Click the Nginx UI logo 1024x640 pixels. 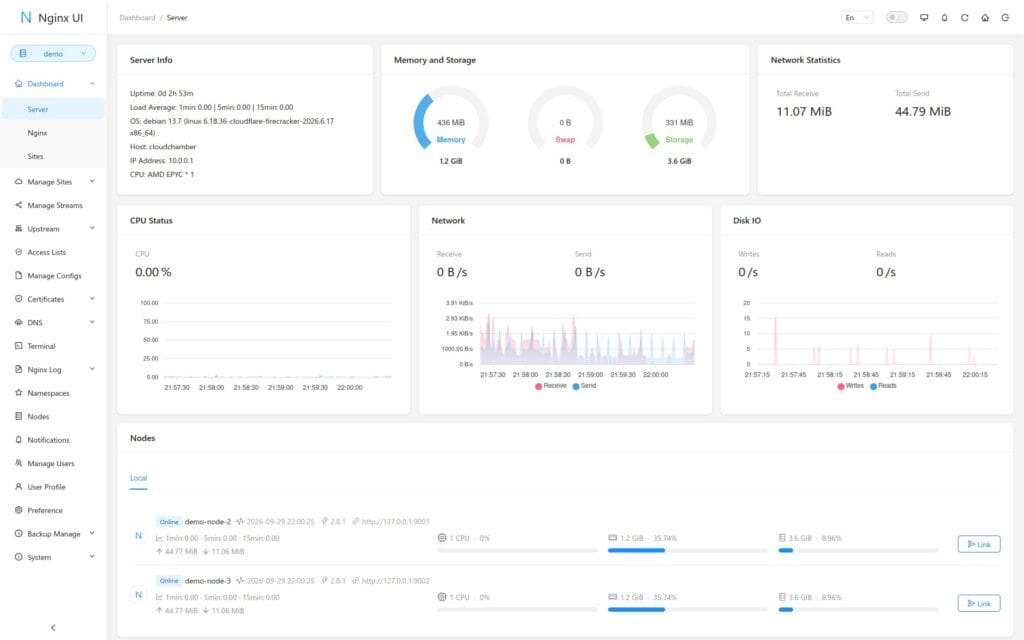click(52, 18)
